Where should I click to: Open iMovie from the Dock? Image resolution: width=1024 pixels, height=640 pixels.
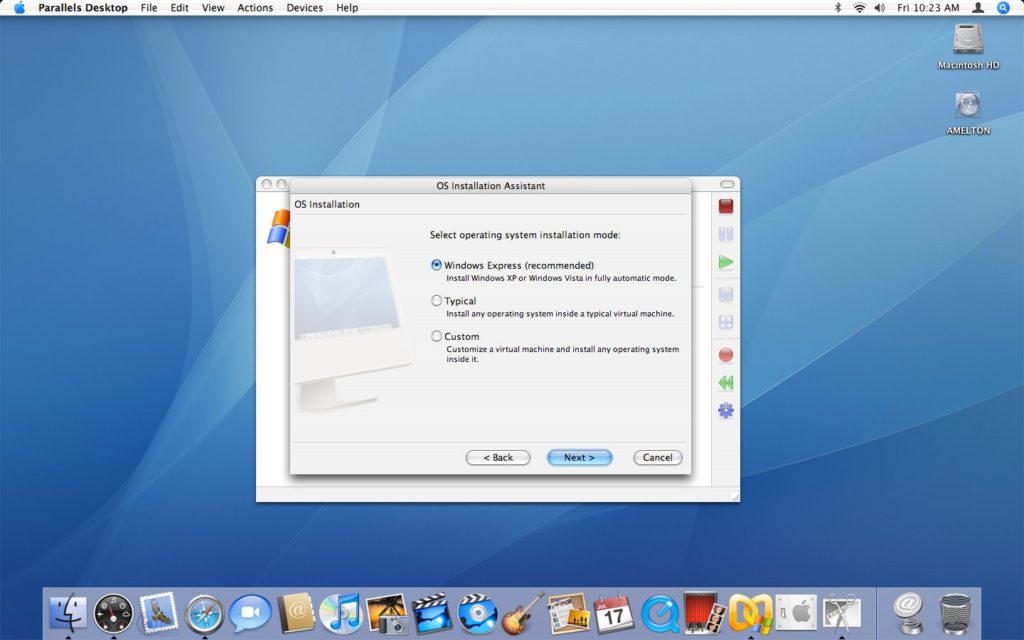coord(432,613)
